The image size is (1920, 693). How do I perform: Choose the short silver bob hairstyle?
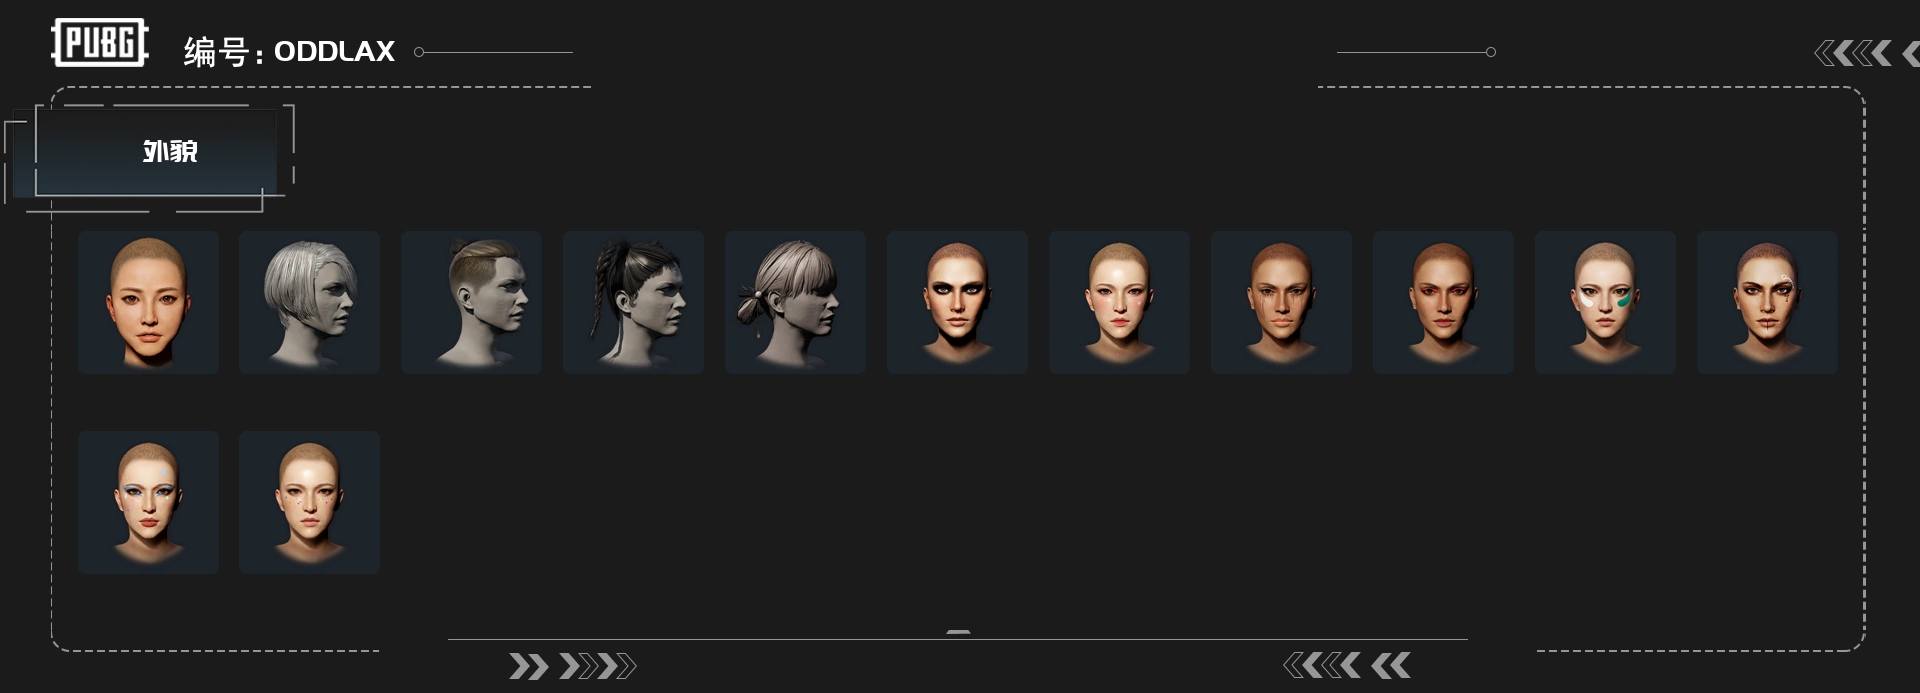point(309,302)
